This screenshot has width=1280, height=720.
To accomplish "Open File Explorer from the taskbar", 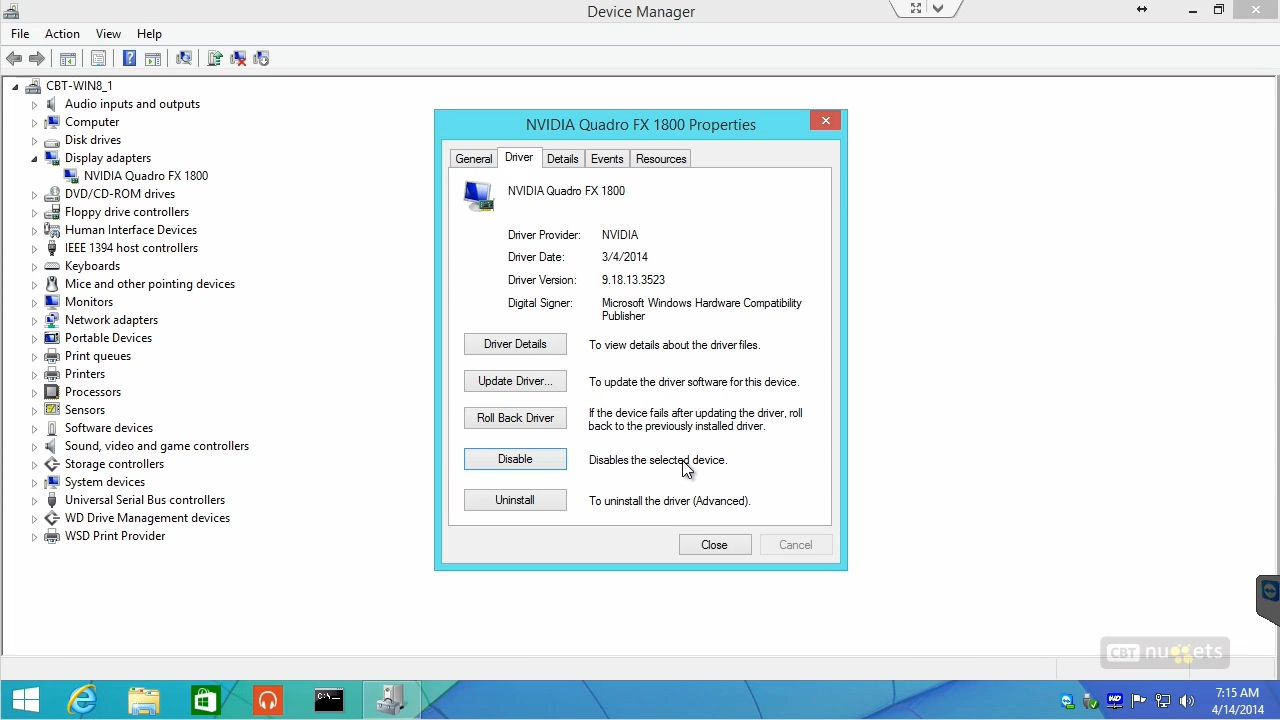I will click(x=144, y=700).
